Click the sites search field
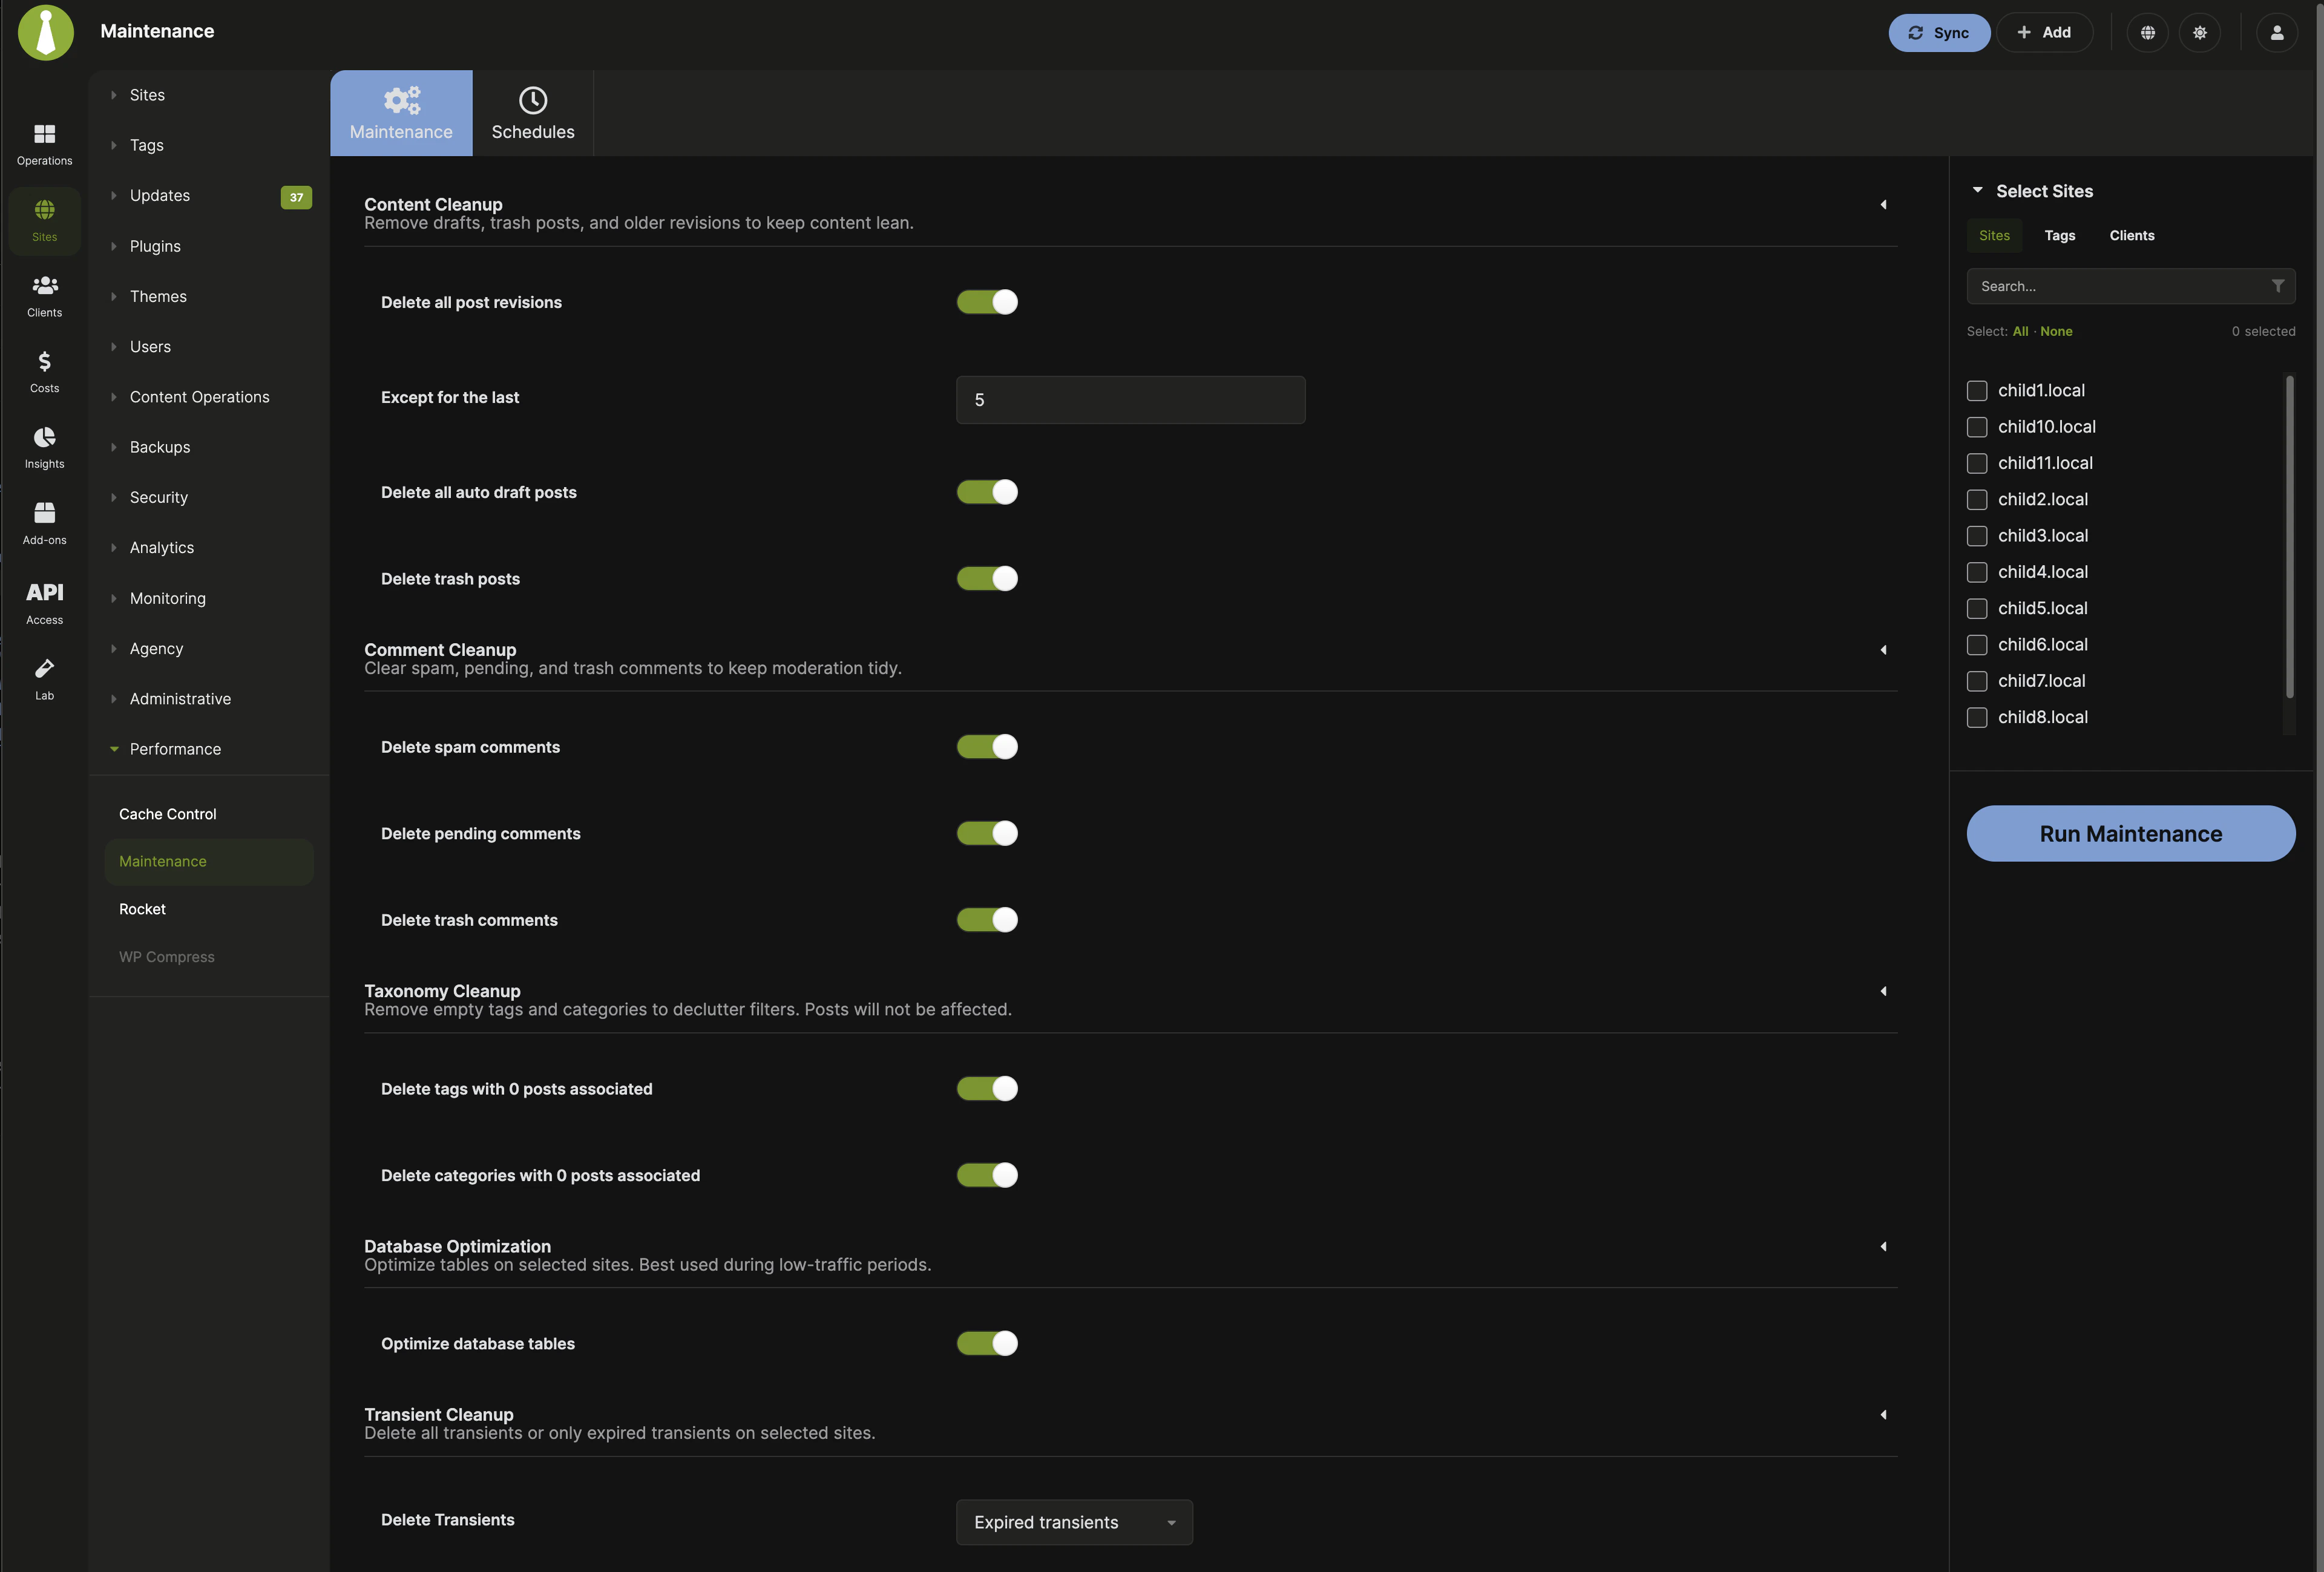This screenshot has width=2324, height=1572. [x=2110, y=286]
